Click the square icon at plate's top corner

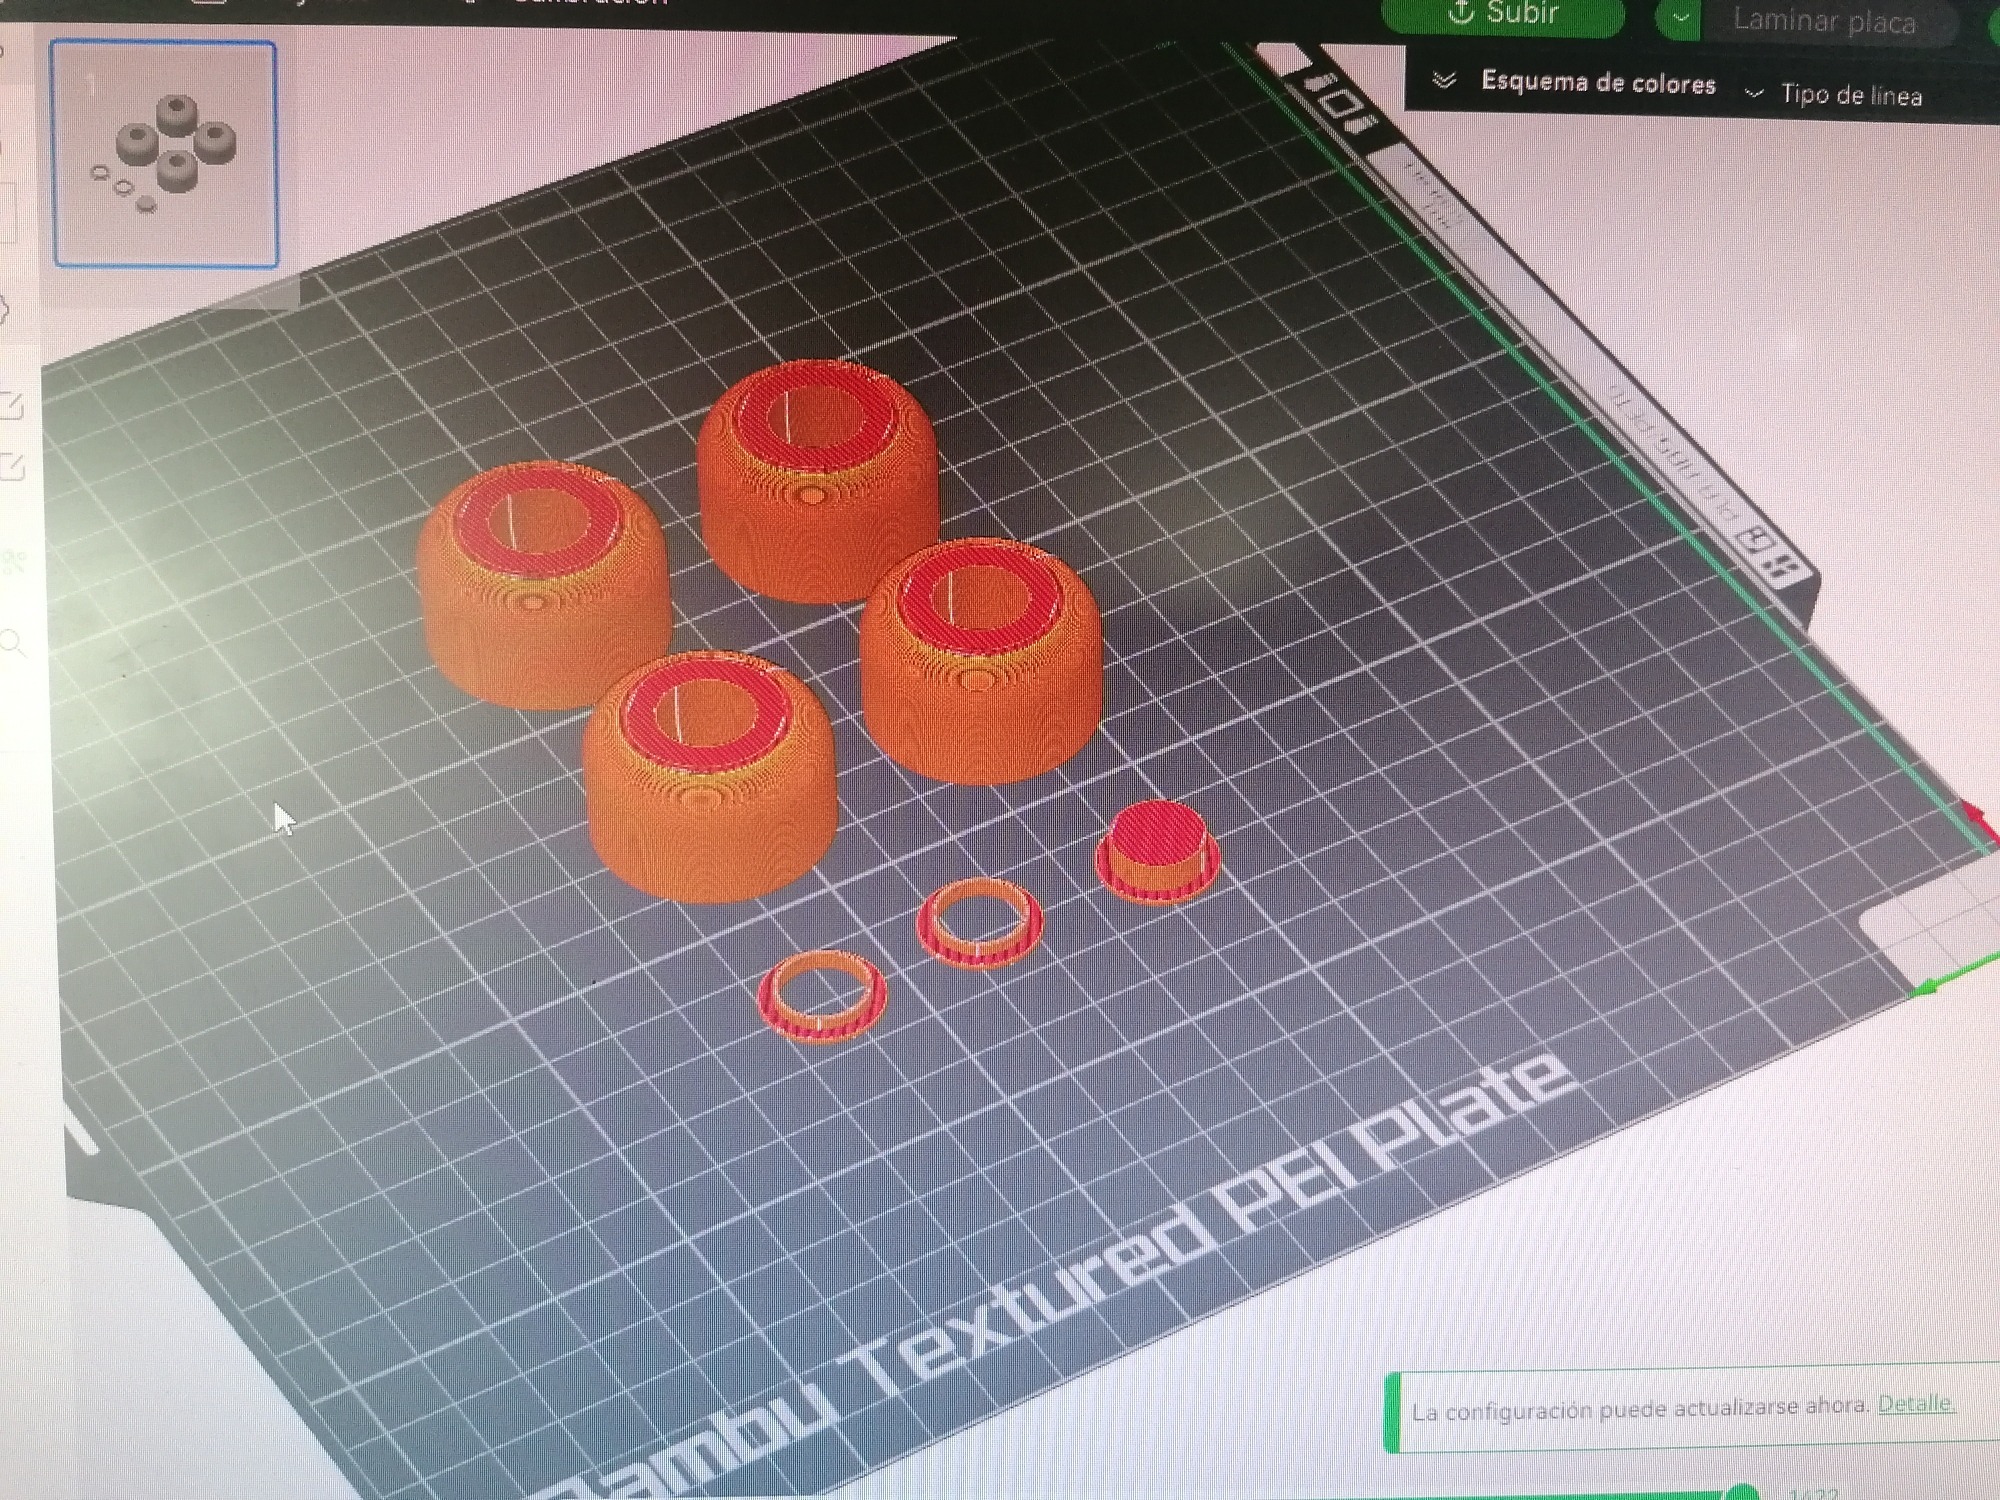pyautogui.click(x=1341, y=104)
